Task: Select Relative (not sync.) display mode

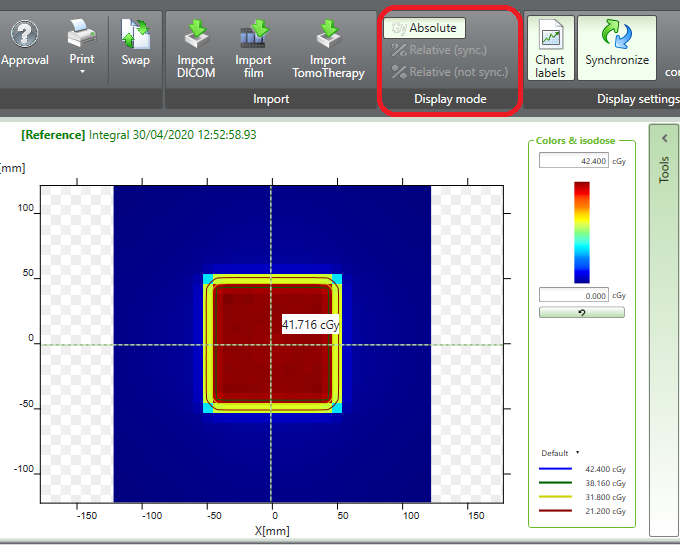Action: [450, 72]
